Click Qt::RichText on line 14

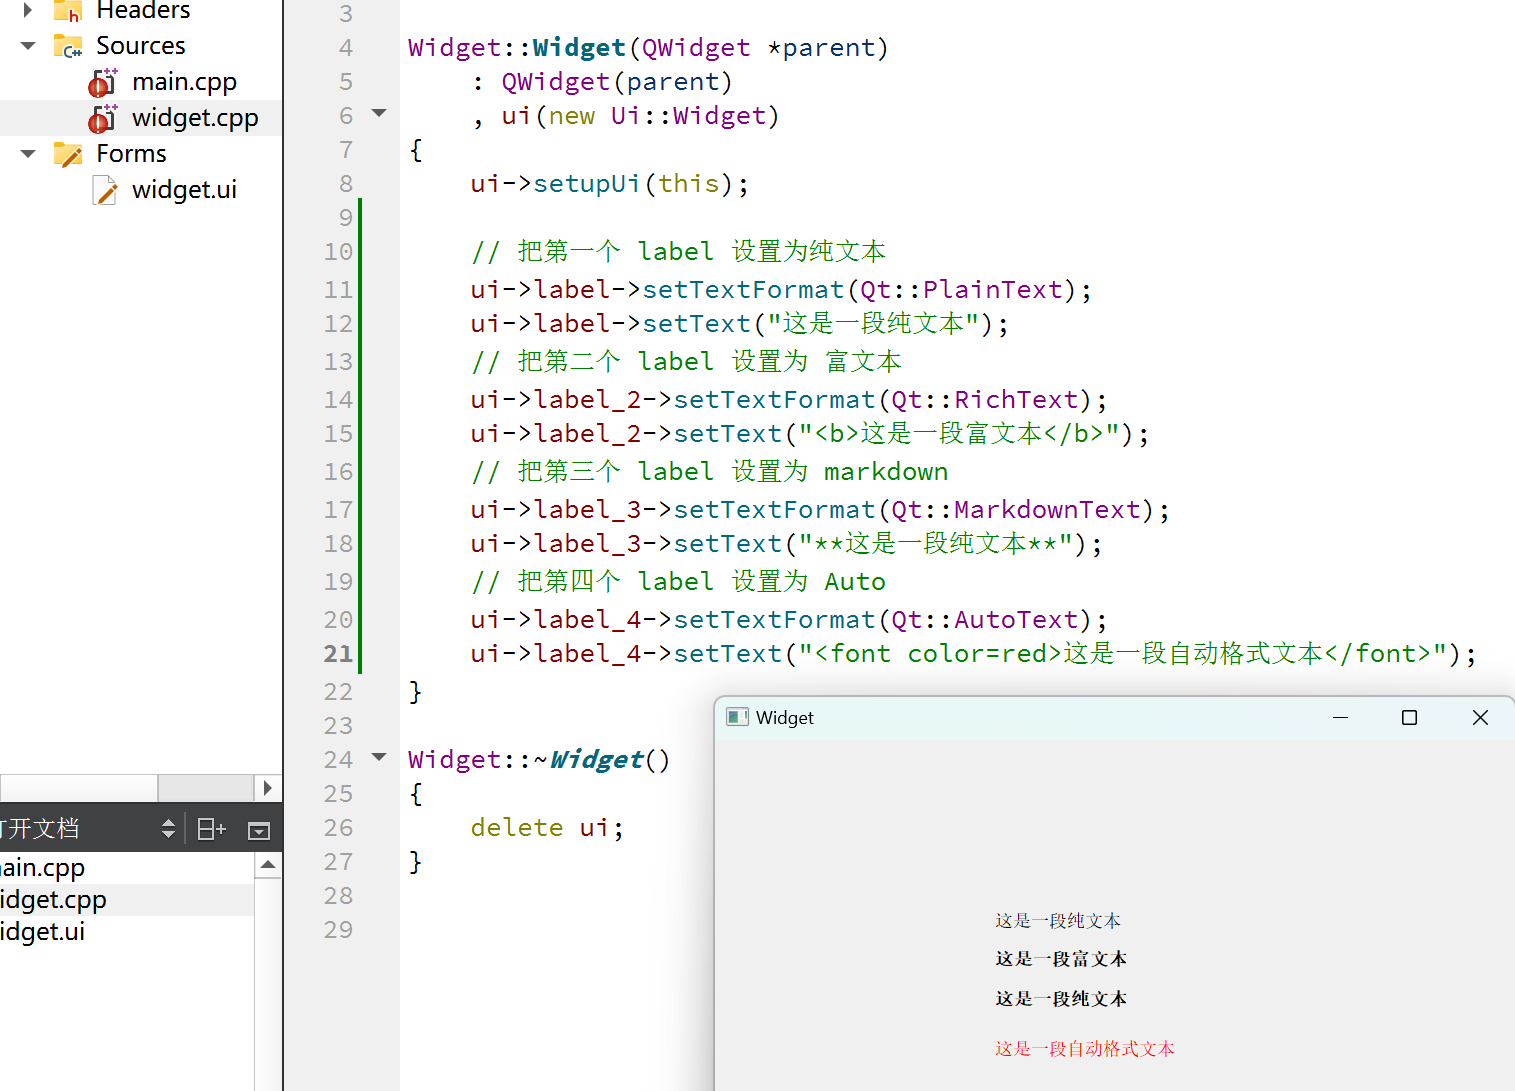coord(985,400)
